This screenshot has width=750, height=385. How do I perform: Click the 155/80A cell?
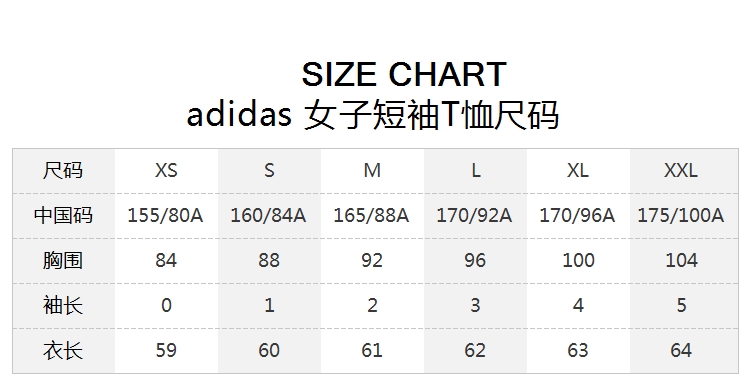tap(165, 216)
